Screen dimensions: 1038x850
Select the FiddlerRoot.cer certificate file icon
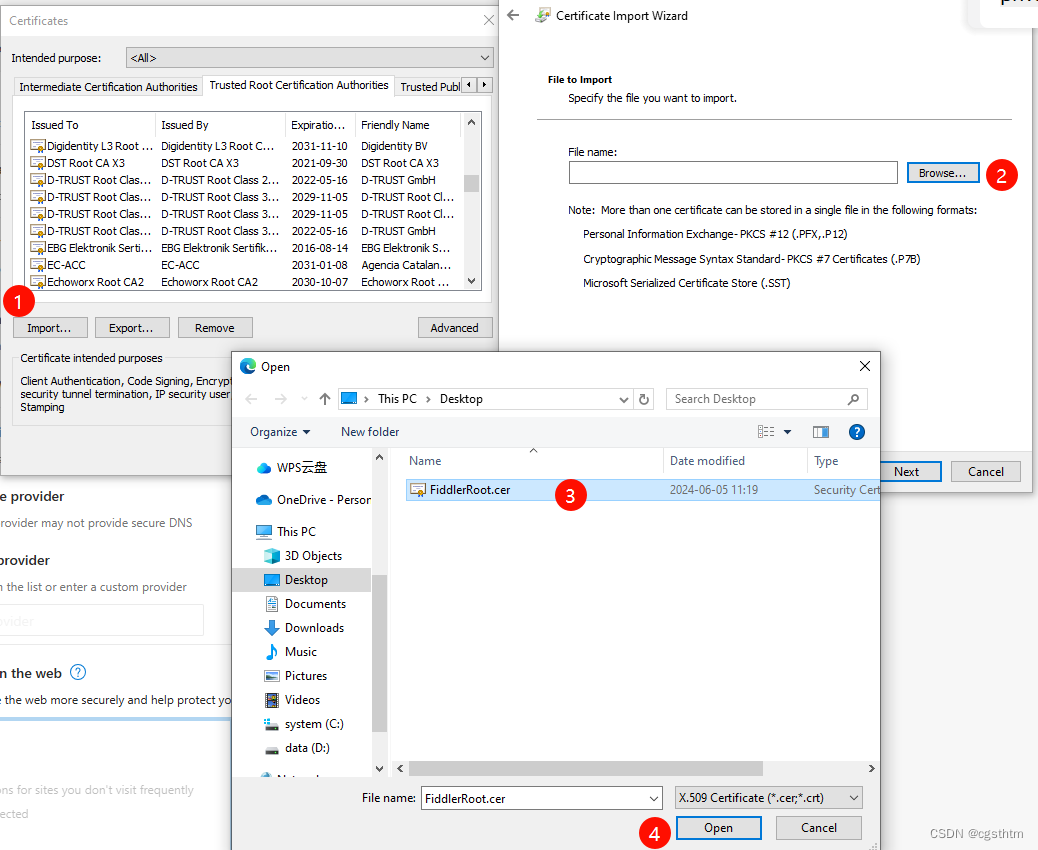coord(417,489)
